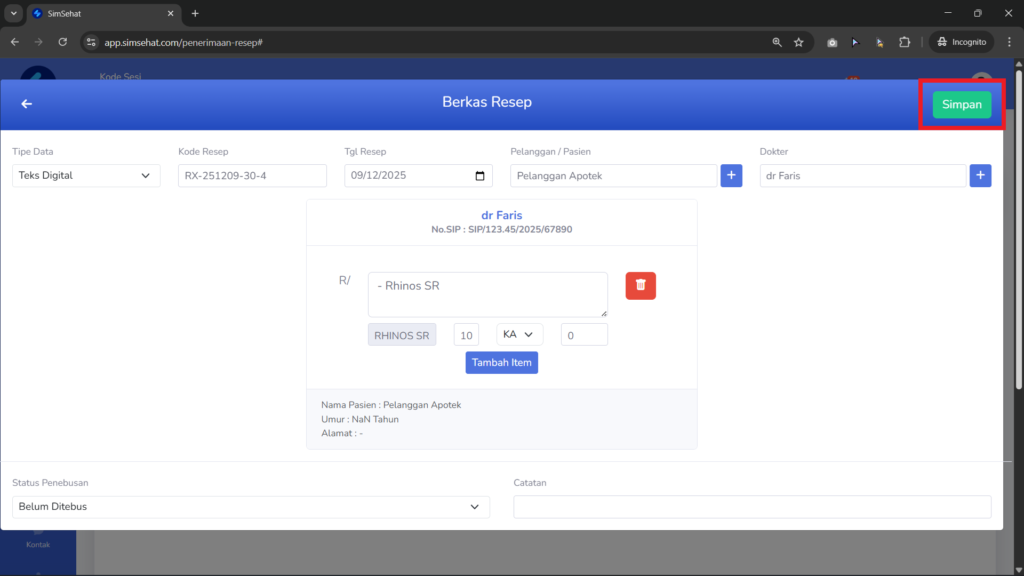Reload the page with refresh icon
Image resolution: width=1024 pixels, height=576 pixels.
[x=63, y=42]
